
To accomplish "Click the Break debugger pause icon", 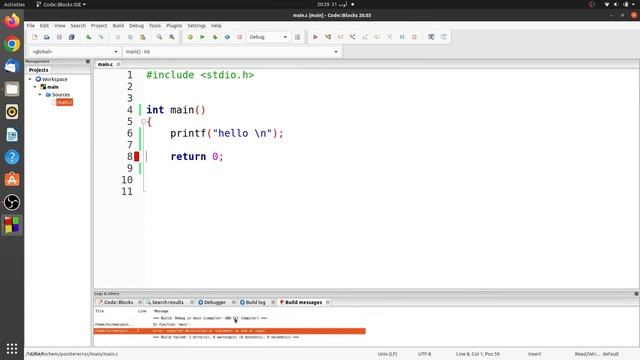I will pos(402,37).
